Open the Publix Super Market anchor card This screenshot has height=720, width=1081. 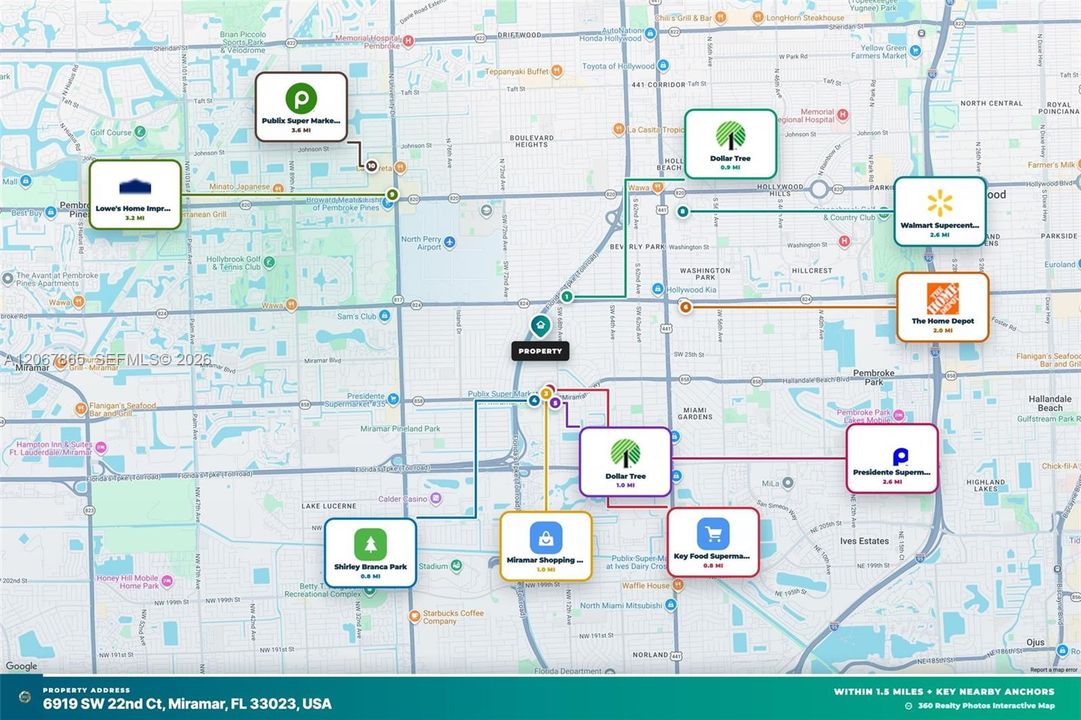pos(301,107)
